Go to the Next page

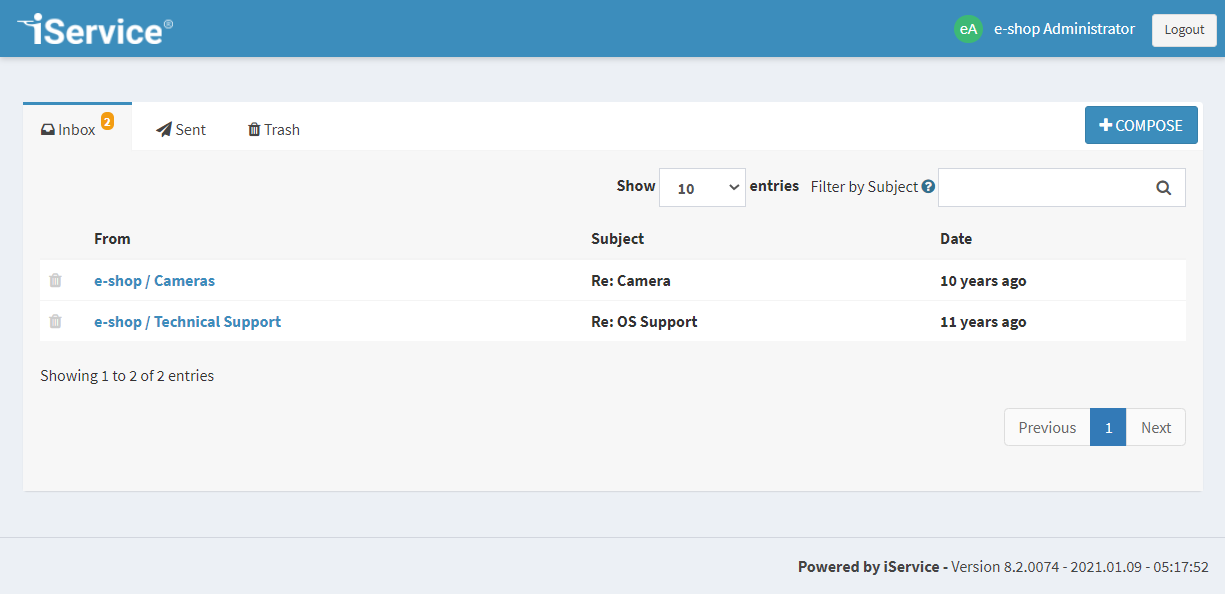[x=1155, y=427]
